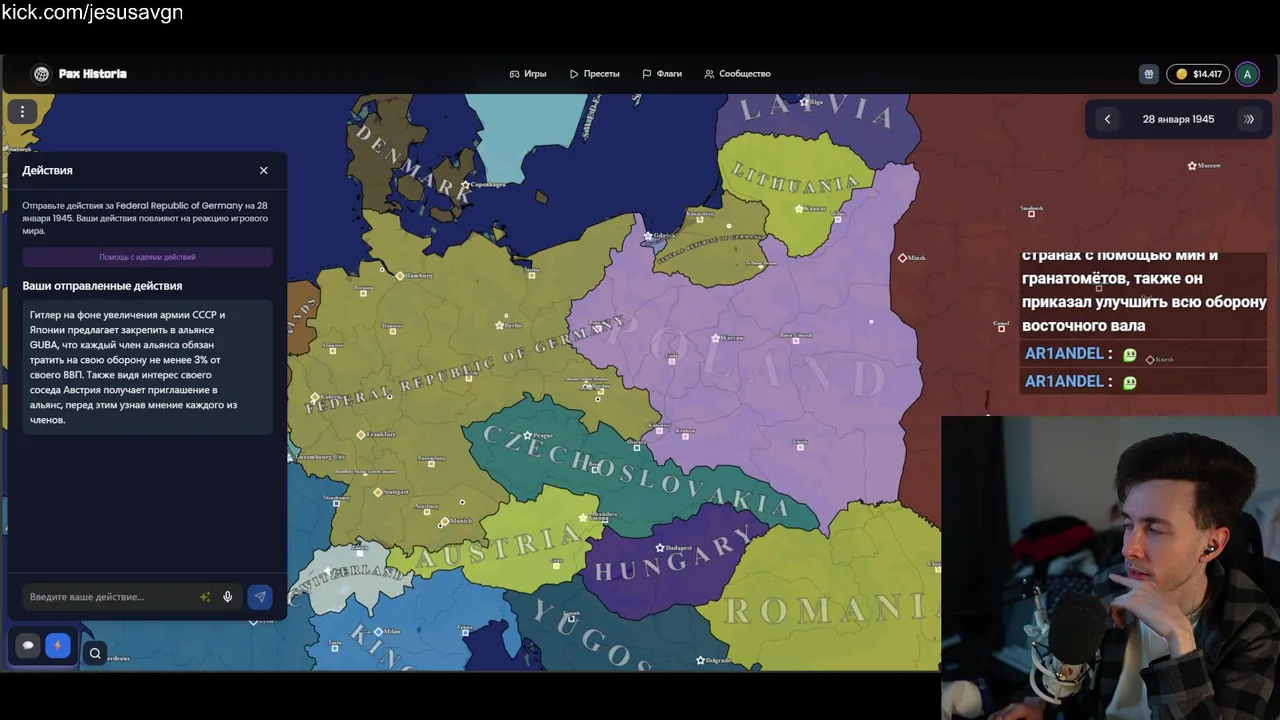The image size is (1280, 720).
Task: Click the Riga capital star marker
Action: [x=803, y=102]
